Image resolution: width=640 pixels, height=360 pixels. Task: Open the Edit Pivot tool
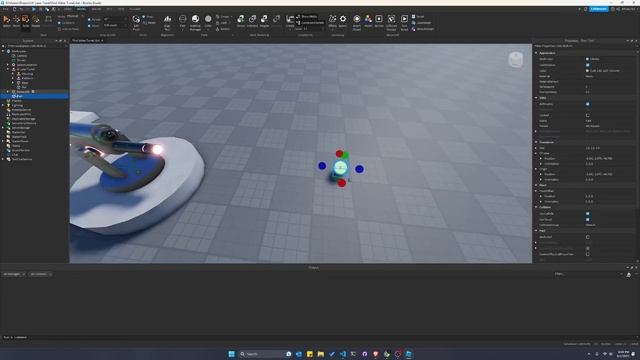136,22
